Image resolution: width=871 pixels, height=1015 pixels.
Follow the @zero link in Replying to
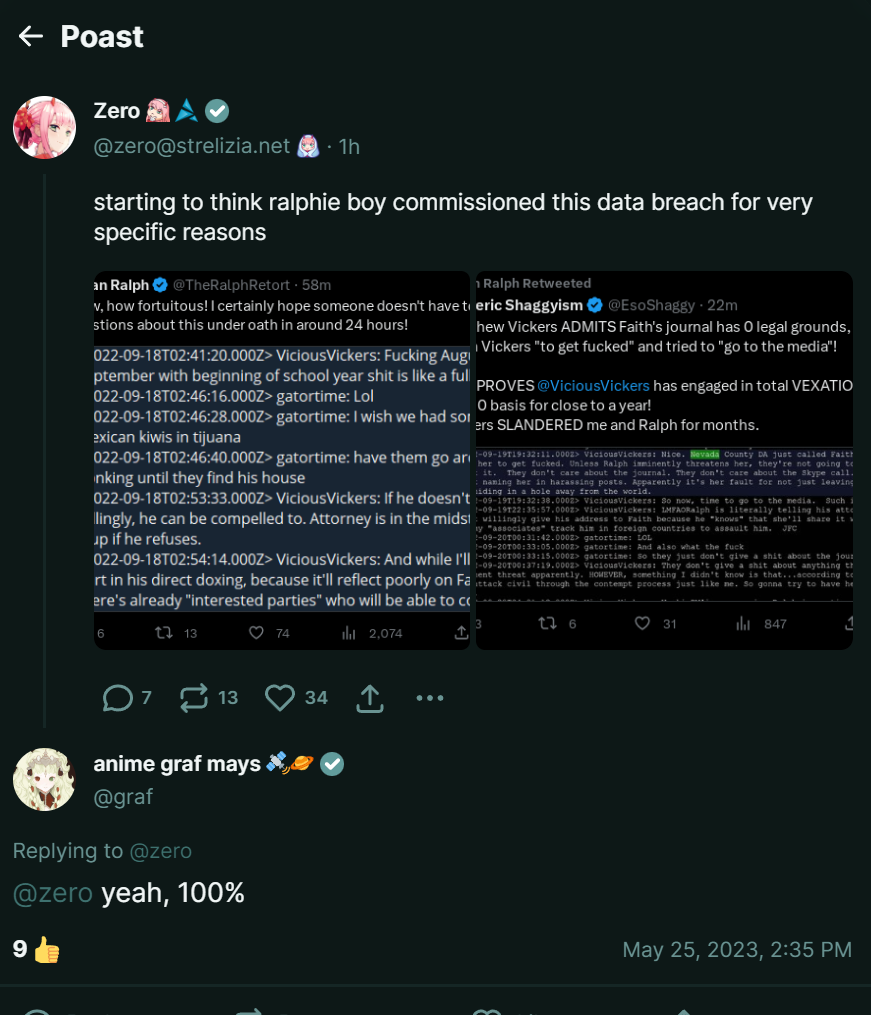click(x=160, y=851)
